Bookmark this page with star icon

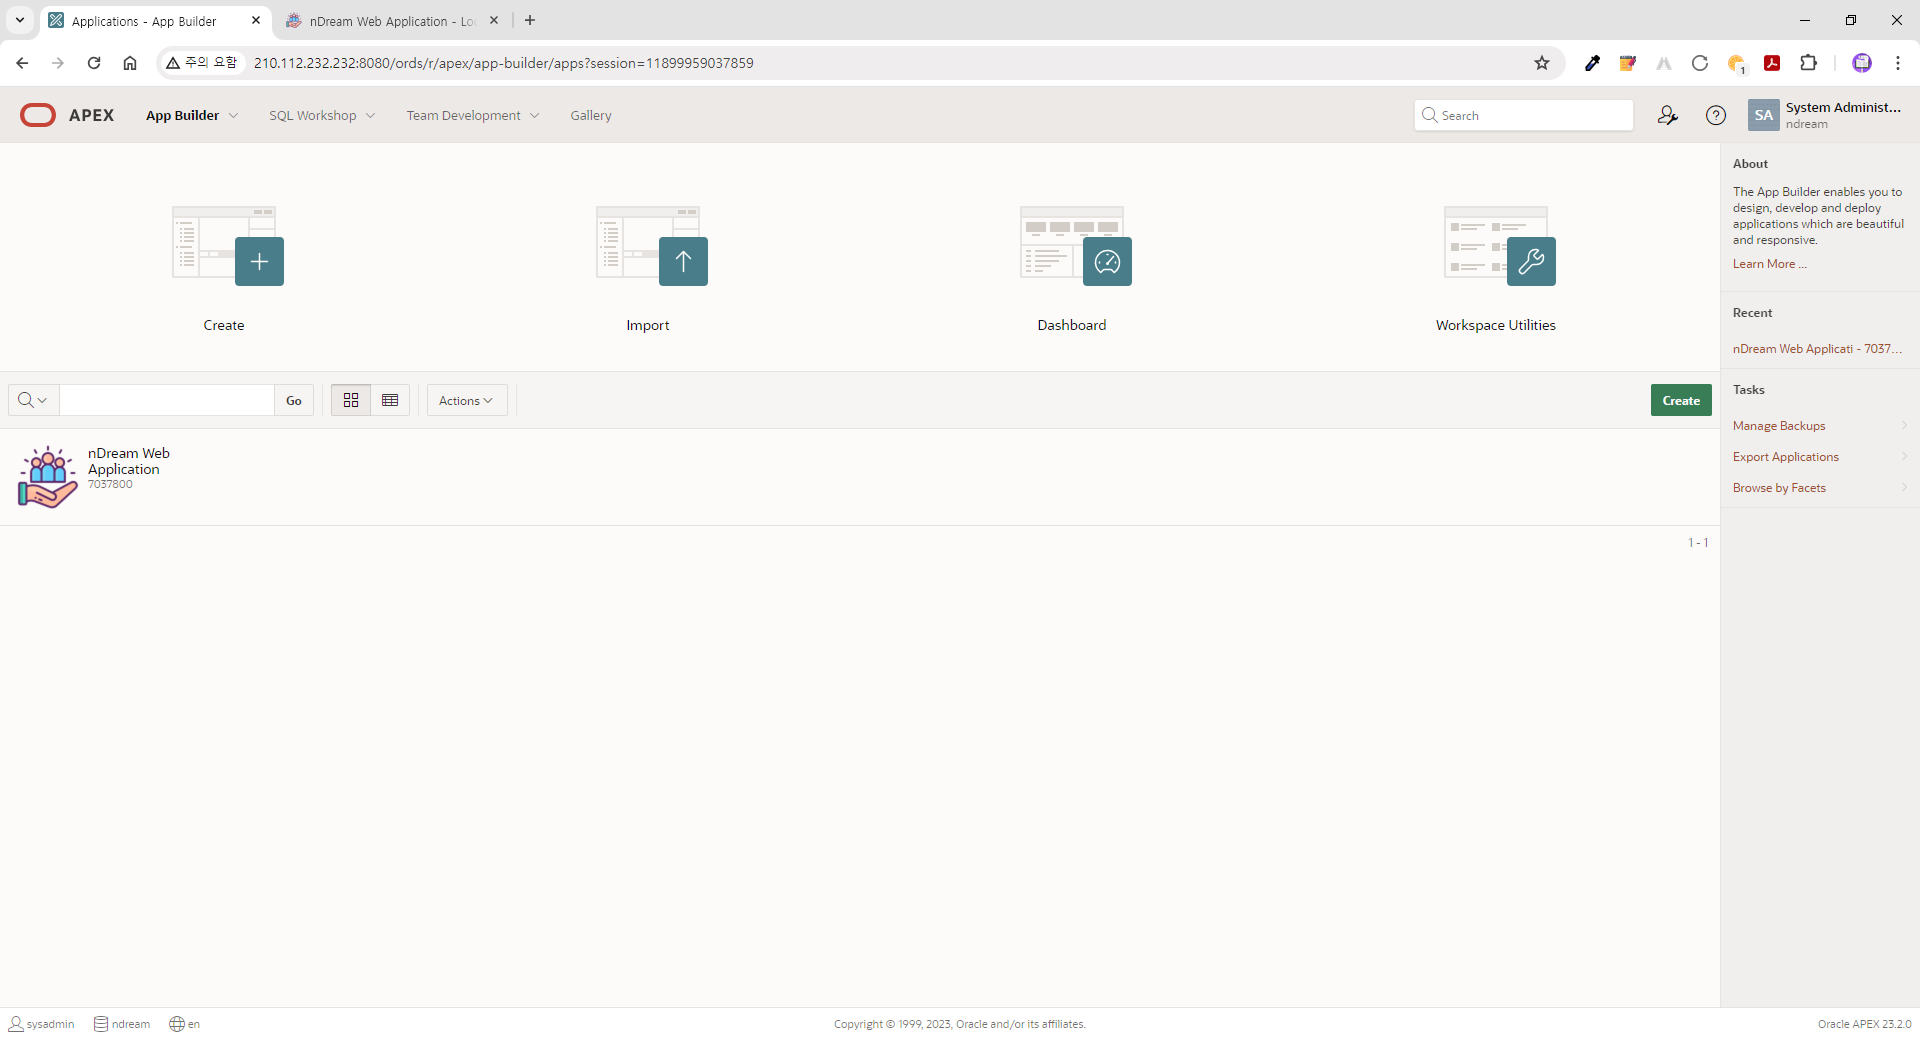1542,63
